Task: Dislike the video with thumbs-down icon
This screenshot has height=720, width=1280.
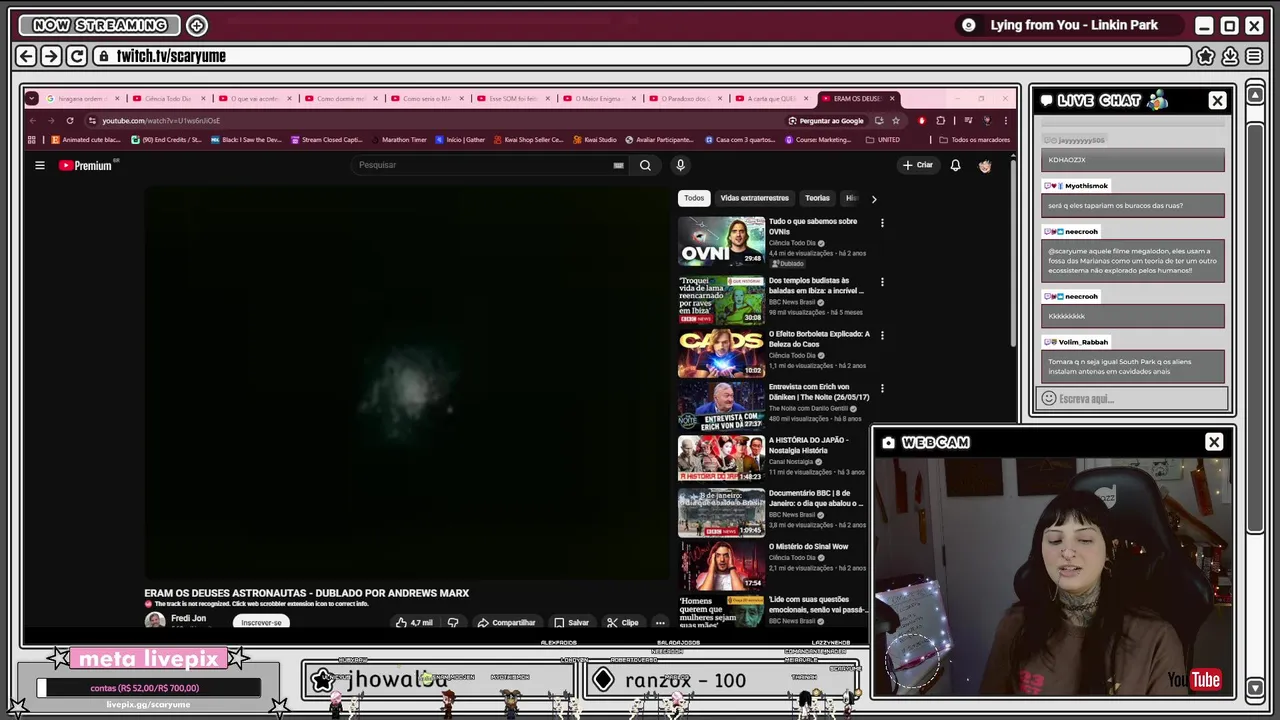Action: [x=453, y=622]
